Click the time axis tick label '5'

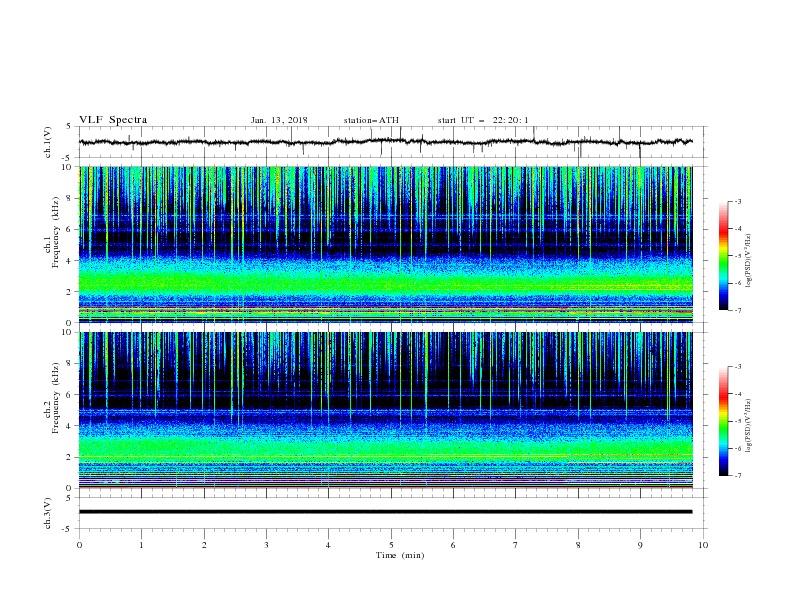point(391,545)
